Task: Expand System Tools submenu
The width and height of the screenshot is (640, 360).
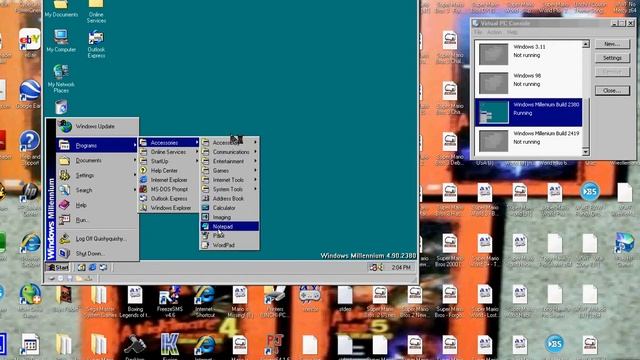Action: point(229,189)
